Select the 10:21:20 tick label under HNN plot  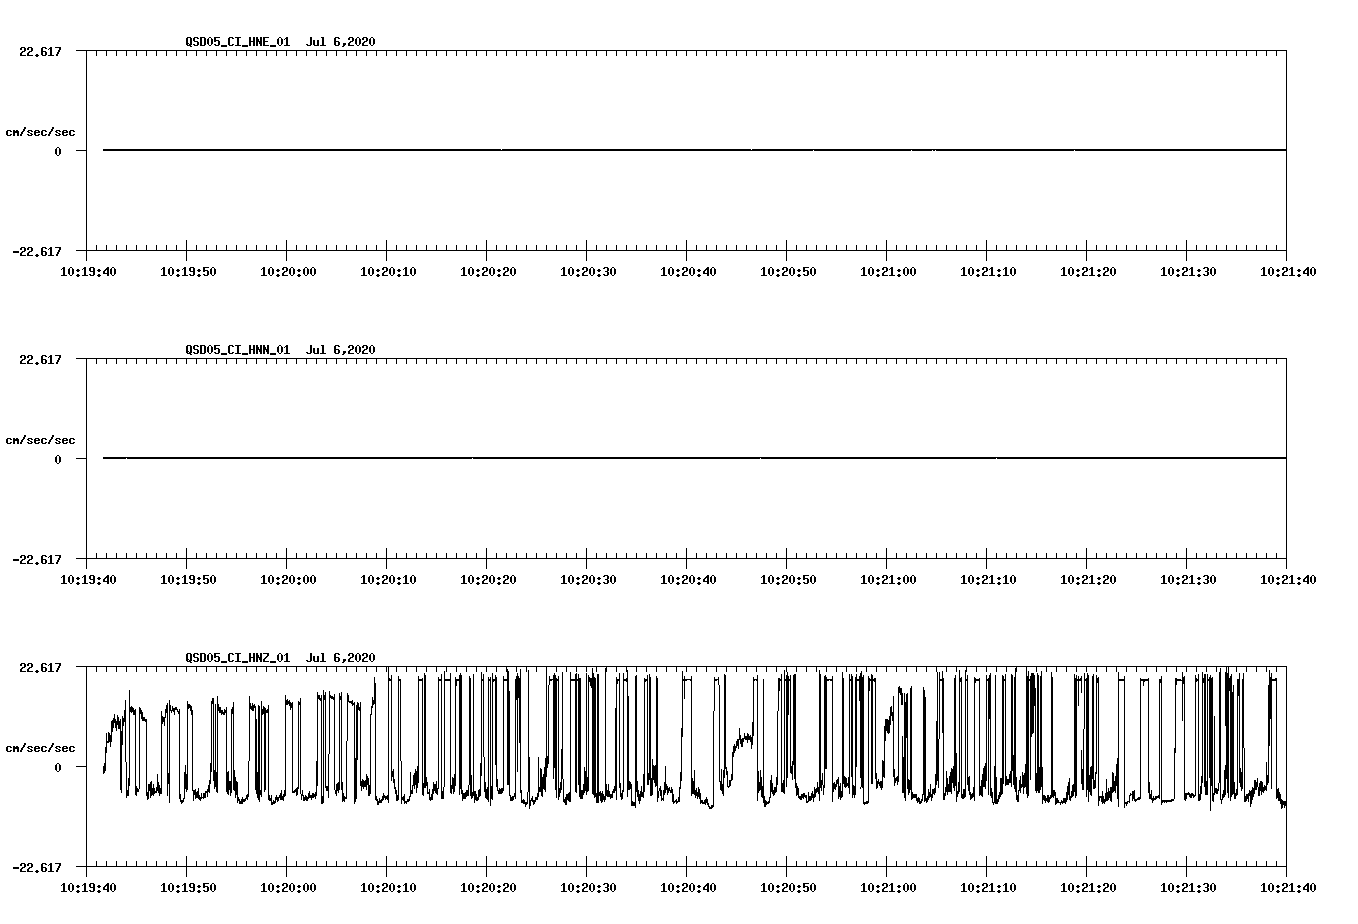(x=1087, y=579)
